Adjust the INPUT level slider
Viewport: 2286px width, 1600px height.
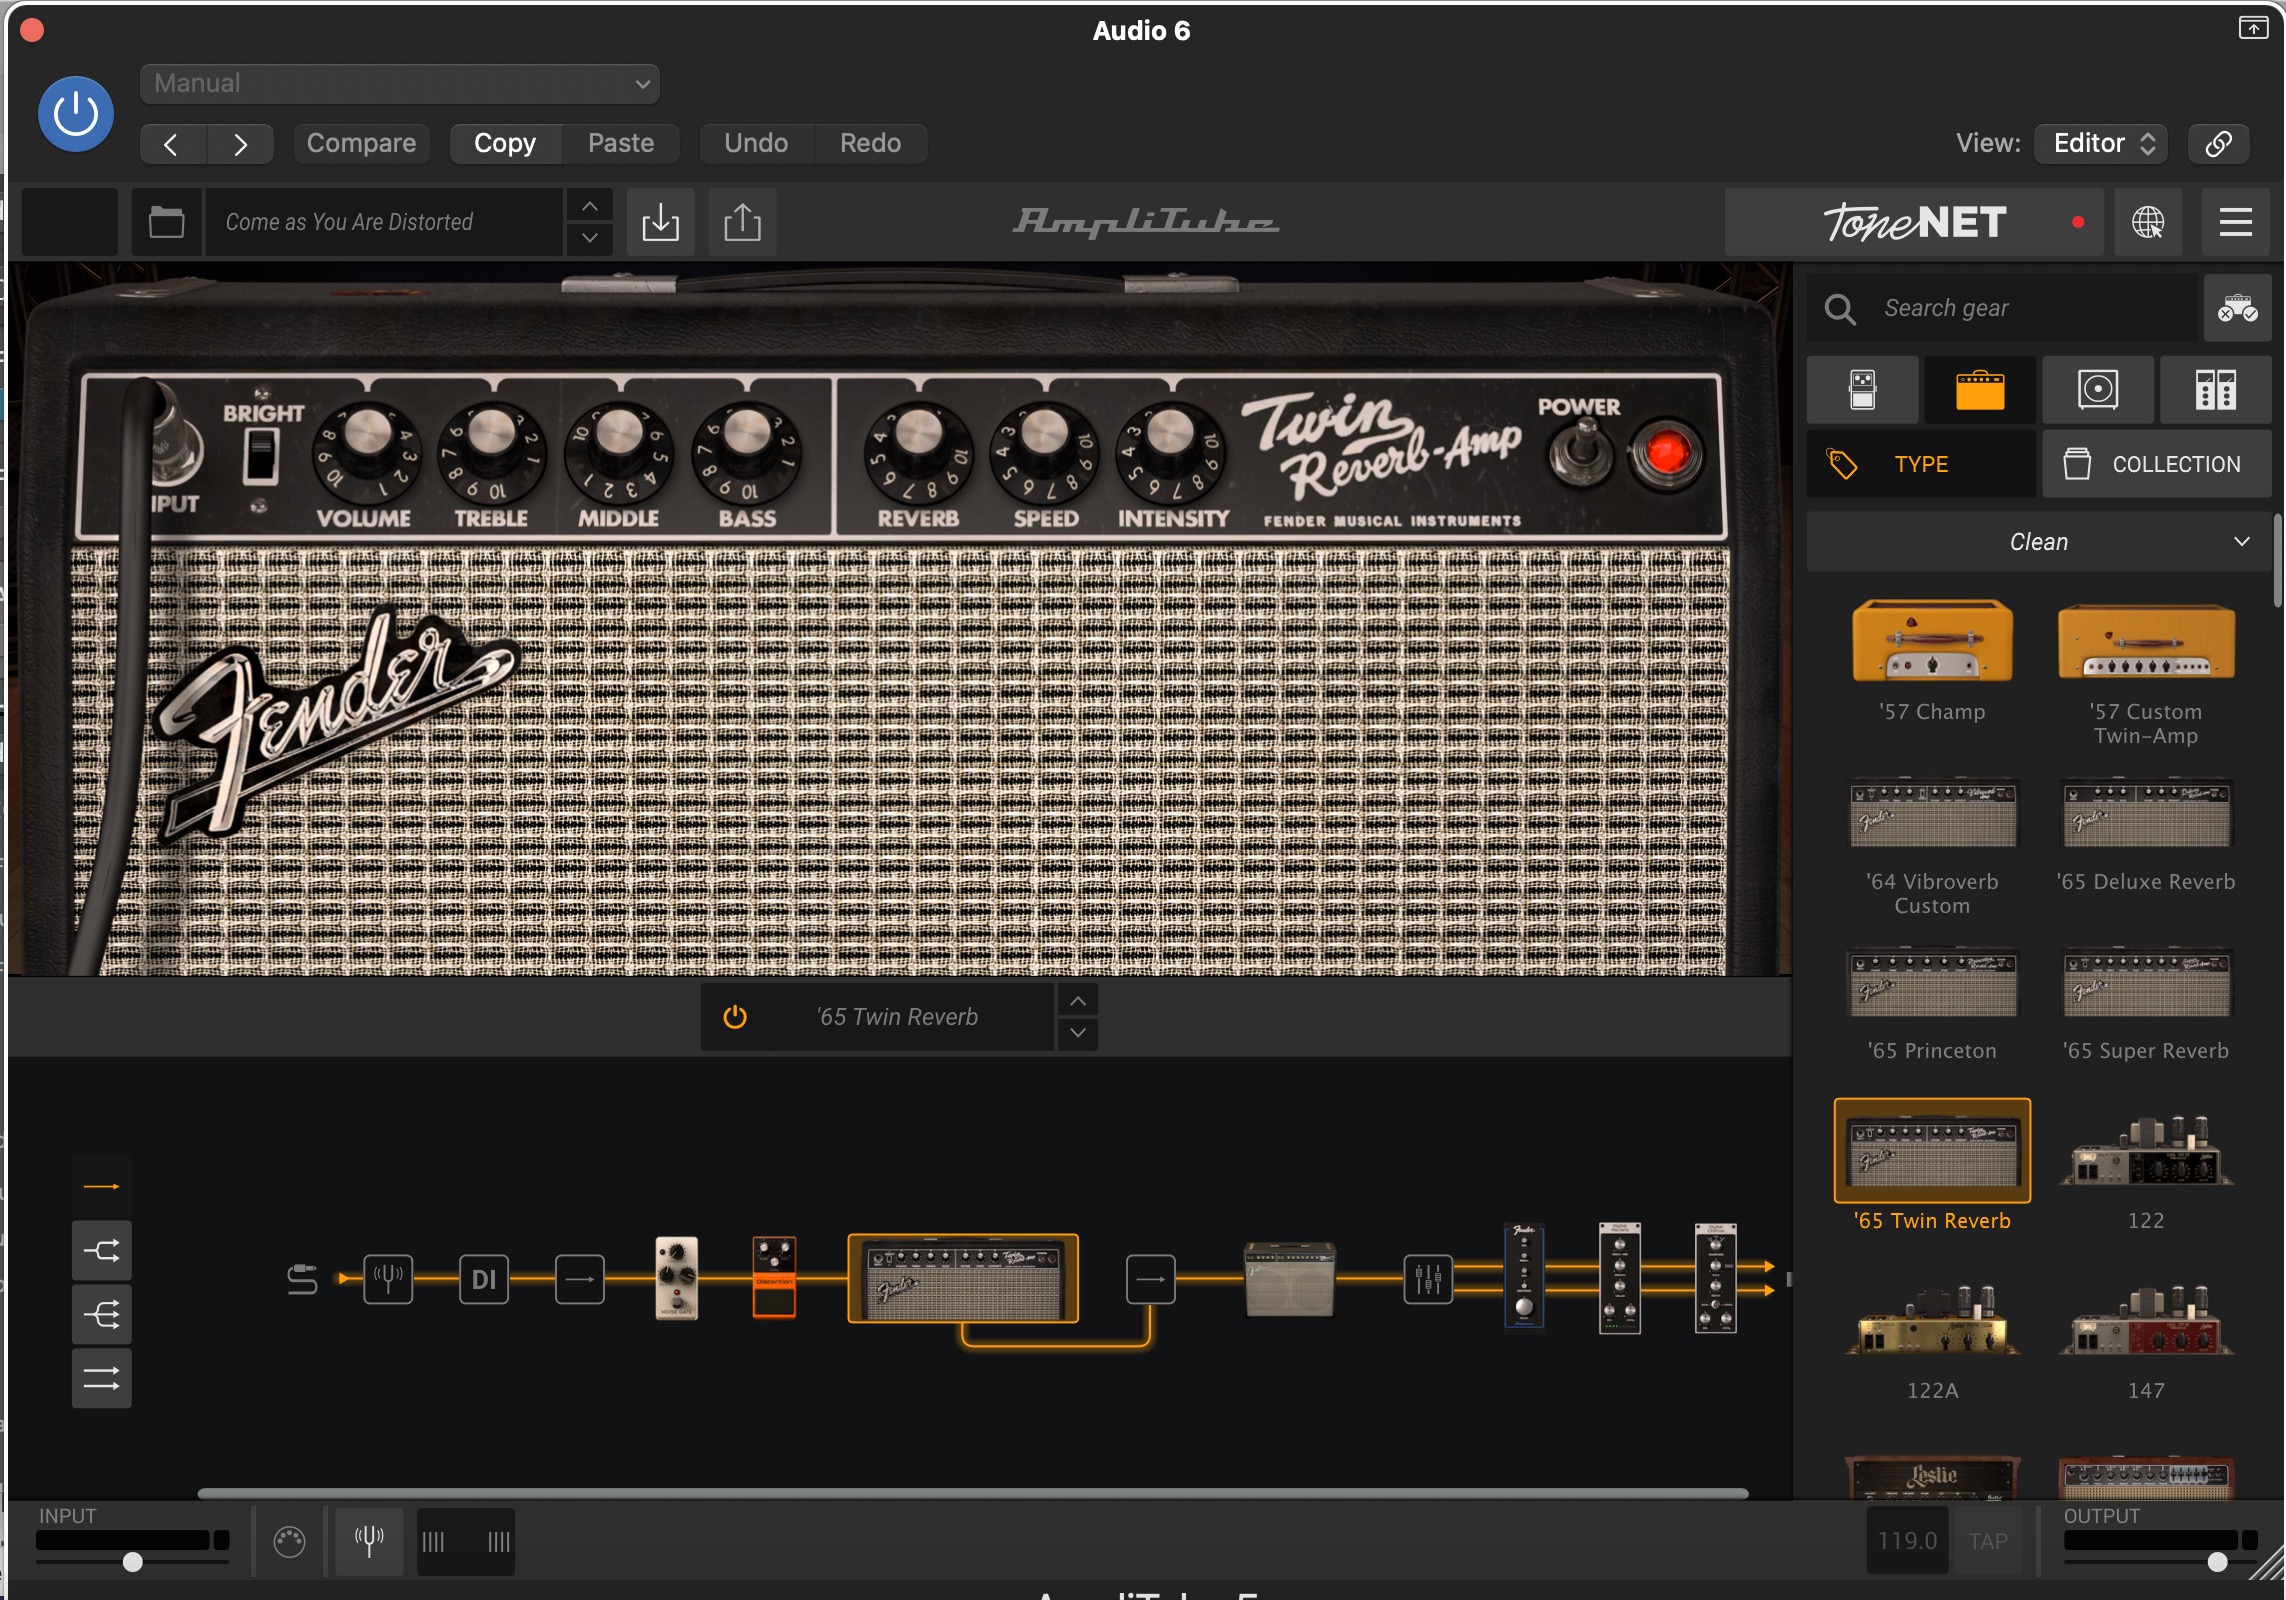pyautogui.click(x=133, y=1561)
